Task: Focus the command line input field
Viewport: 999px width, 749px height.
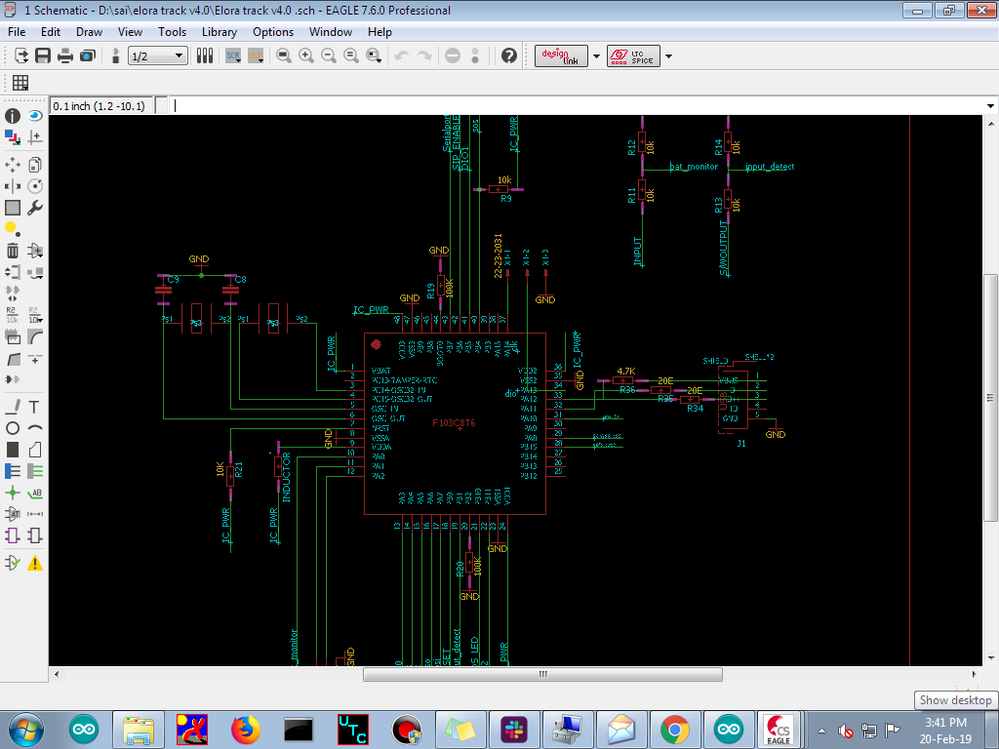Action: [577, 106]
